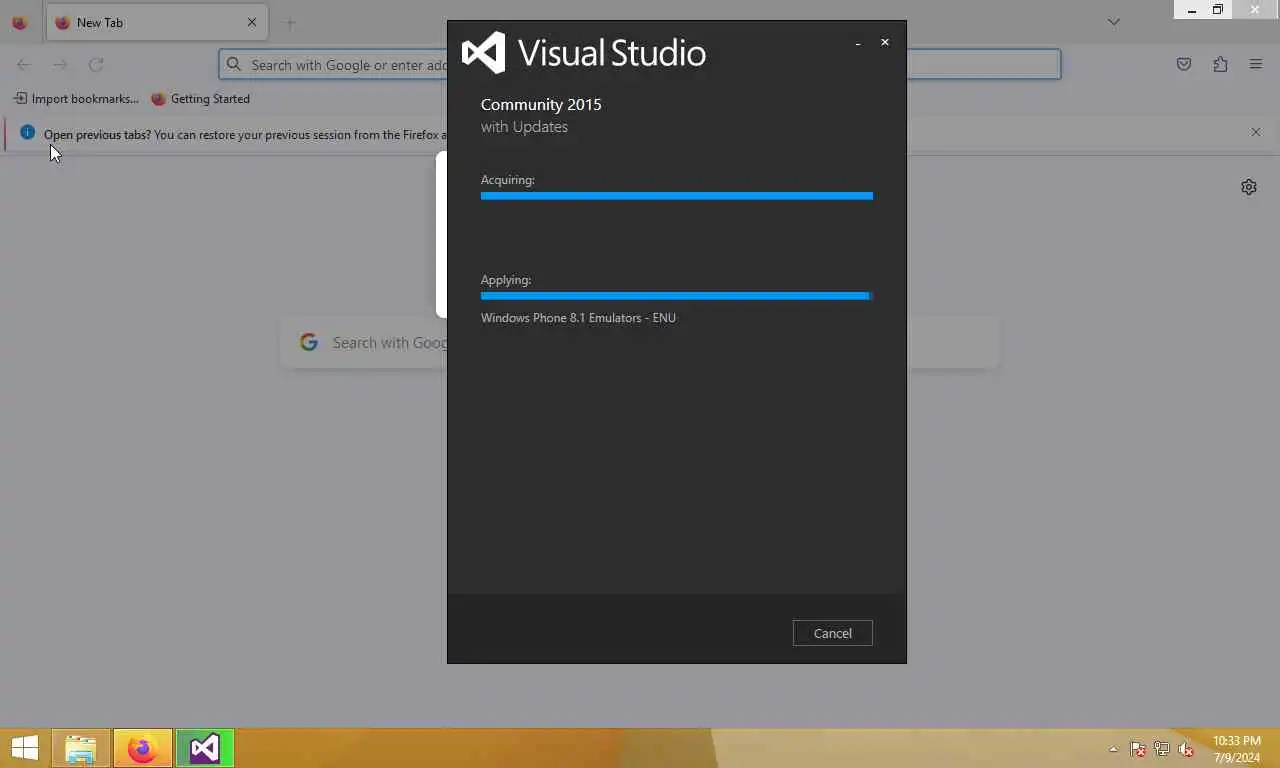1280x768 pixels.
Task: Cancel the Visual Studio installation
Action: (x=832, y=633)
